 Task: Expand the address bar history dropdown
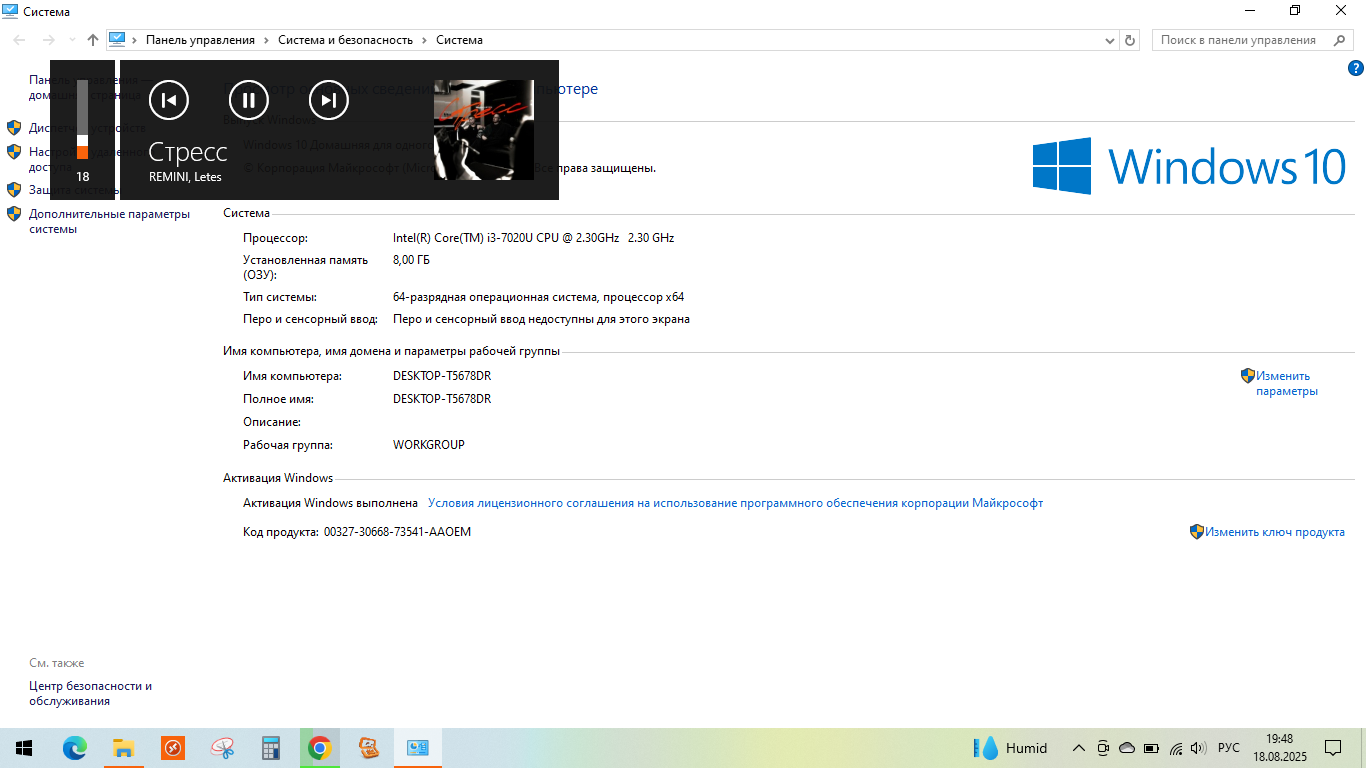tap(1109, 41)
